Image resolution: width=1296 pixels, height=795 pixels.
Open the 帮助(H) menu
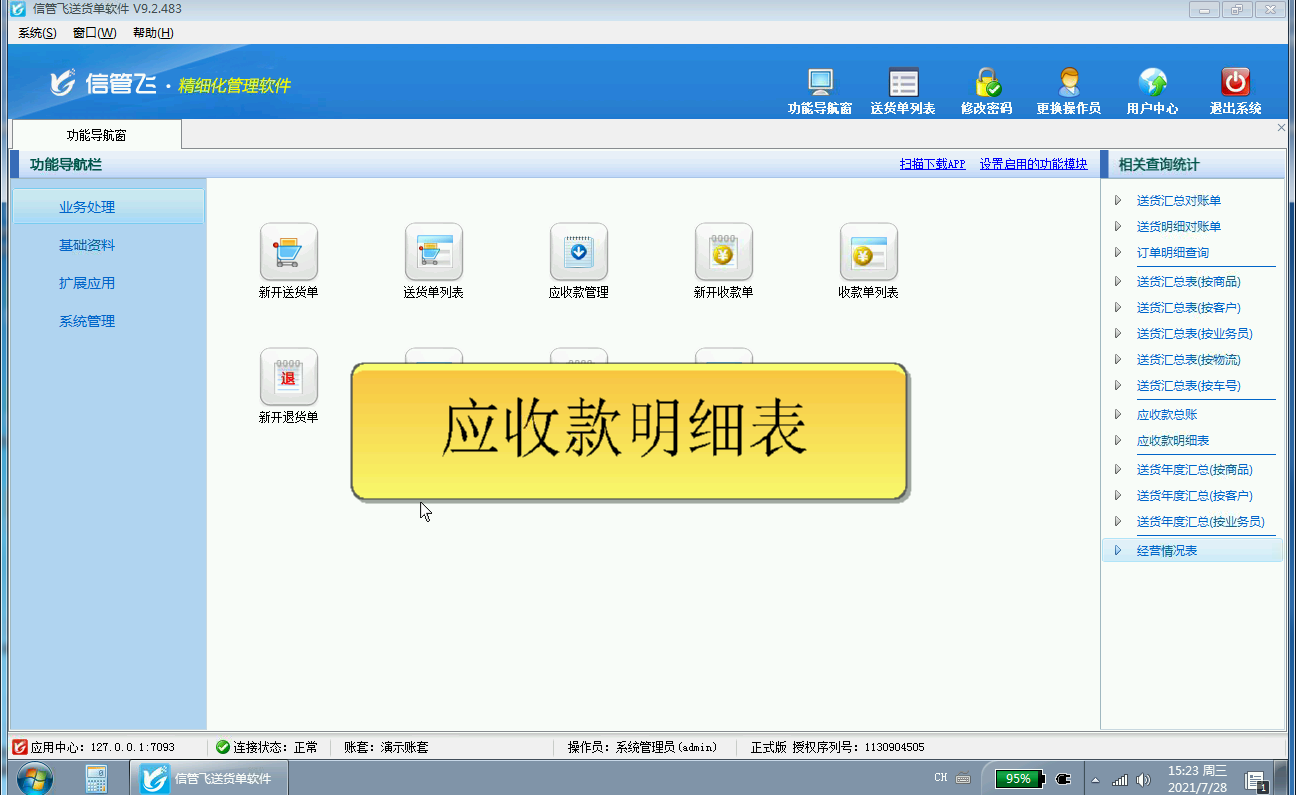pos(153,33)
